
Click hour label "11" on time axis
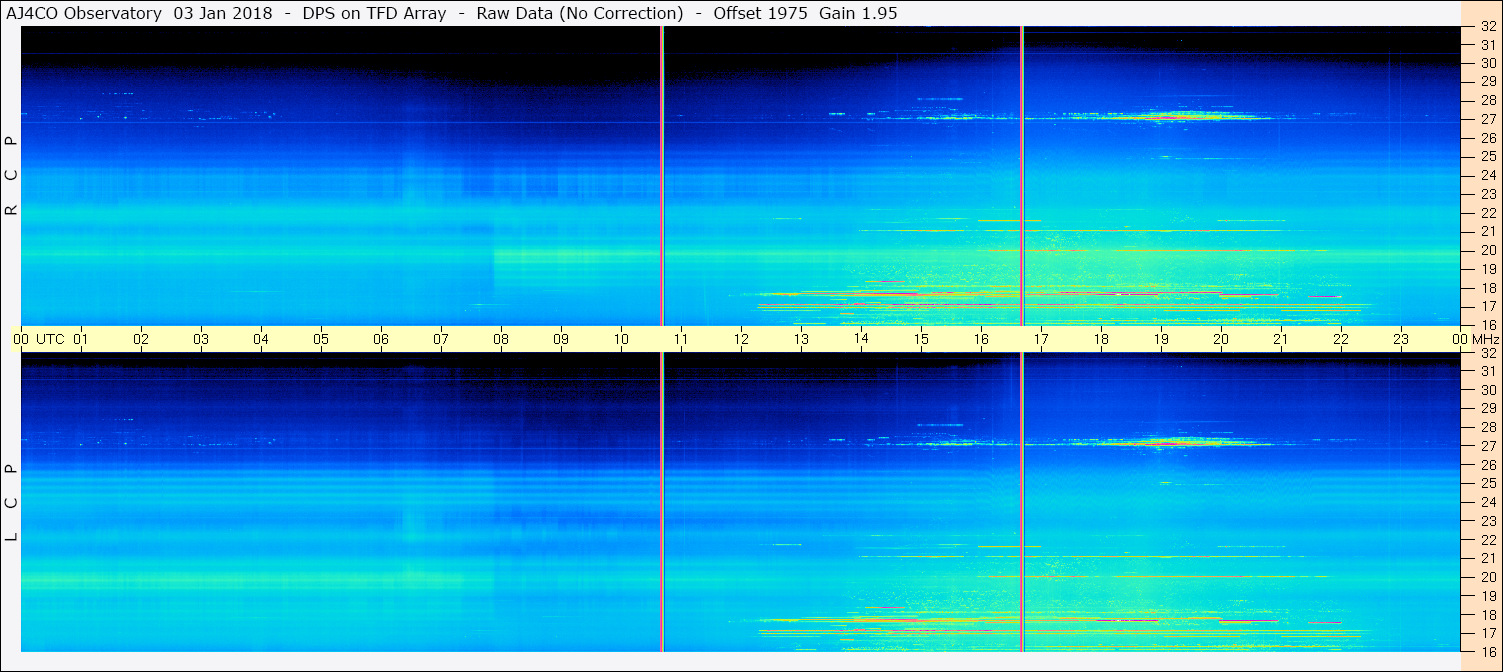coord(681,339)
